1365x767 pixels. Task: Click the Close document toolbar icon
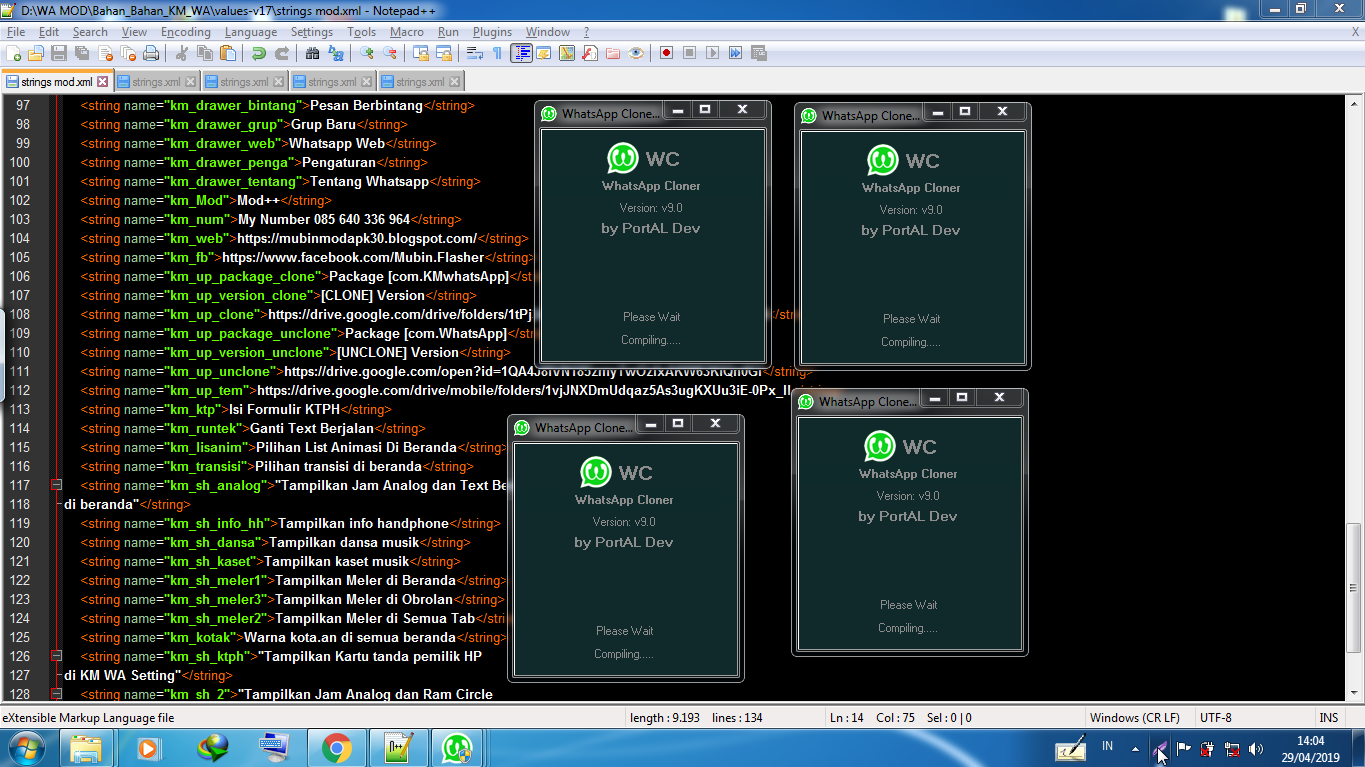pyautogui.click(x=105, y=53)
